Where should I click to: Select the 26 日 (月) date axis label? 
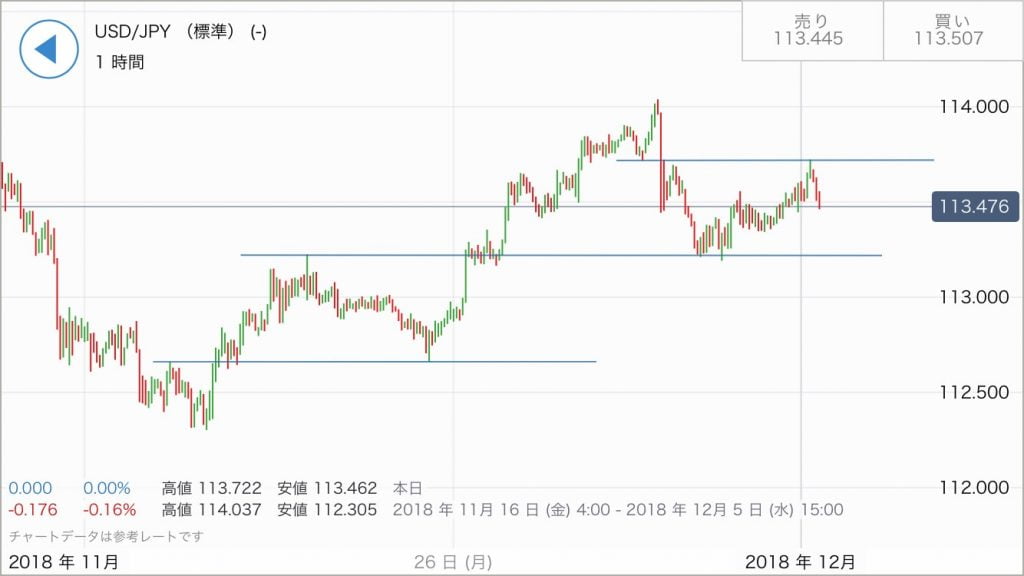pos(454,561)
